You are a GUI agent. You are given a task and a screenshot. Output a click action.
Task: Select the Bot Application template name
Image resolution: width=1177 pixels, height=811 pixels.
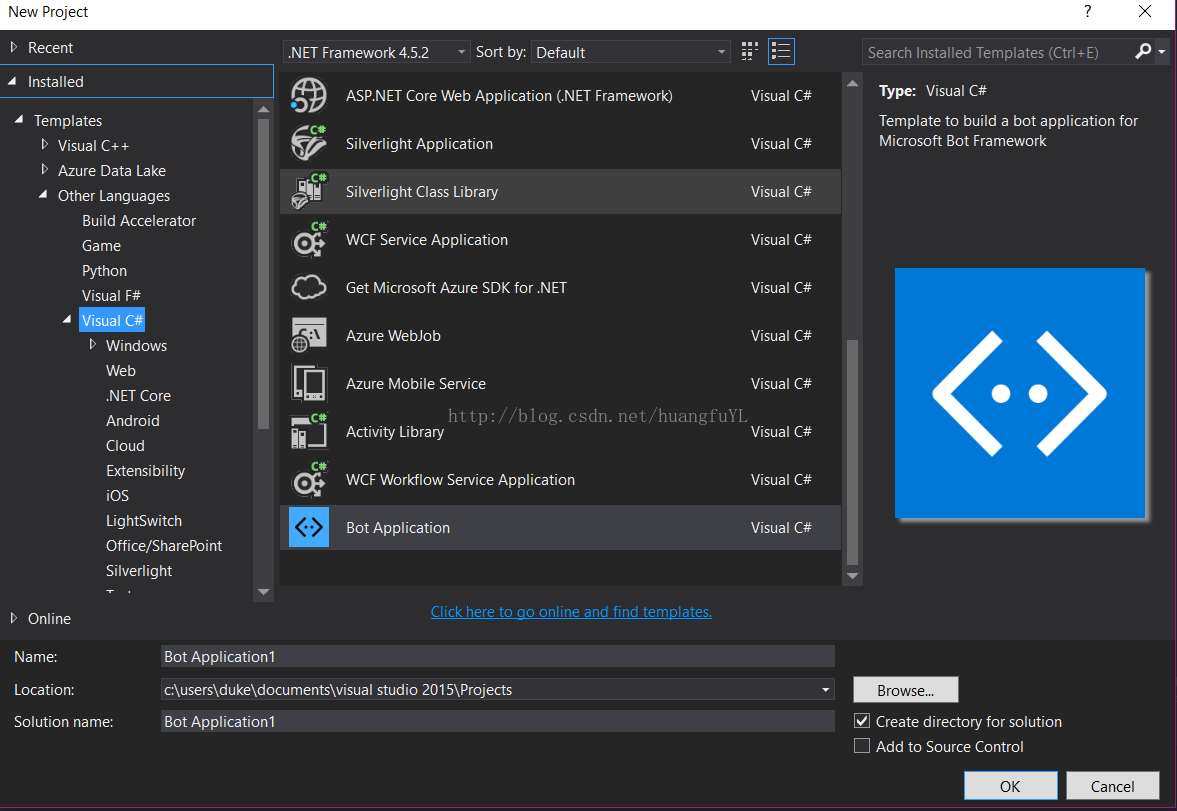(x=398, y=528)
